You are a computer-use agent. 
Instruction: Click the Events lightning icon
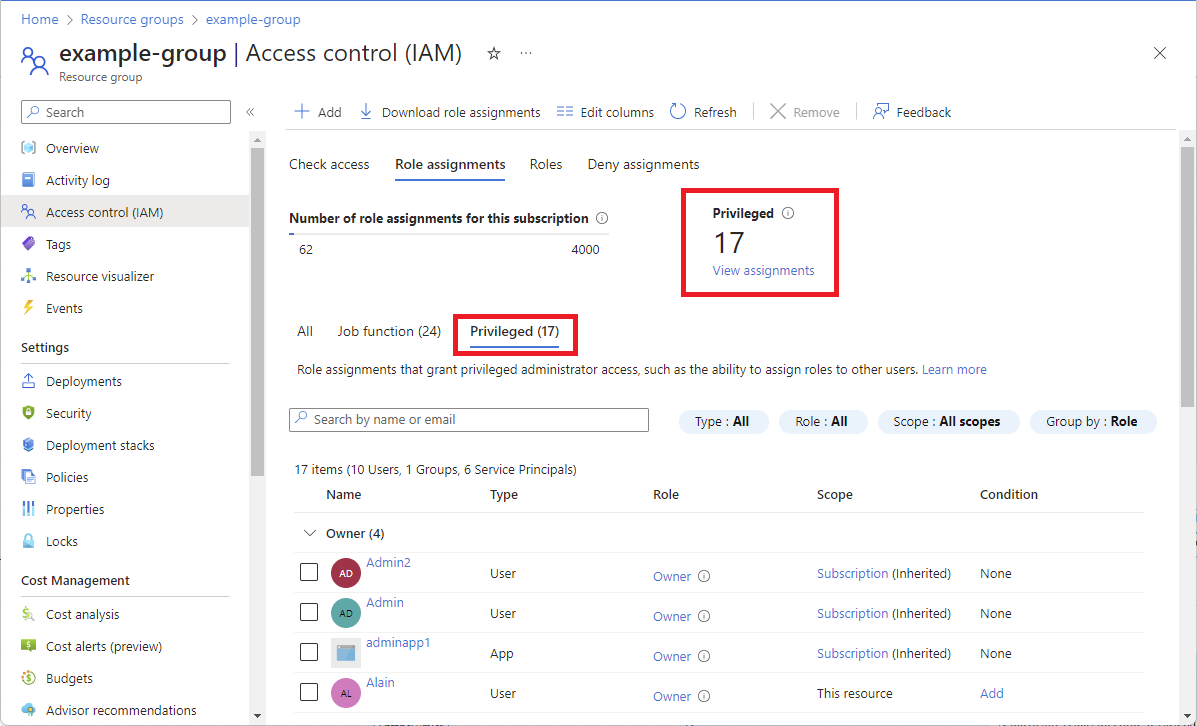pos(28,308)
